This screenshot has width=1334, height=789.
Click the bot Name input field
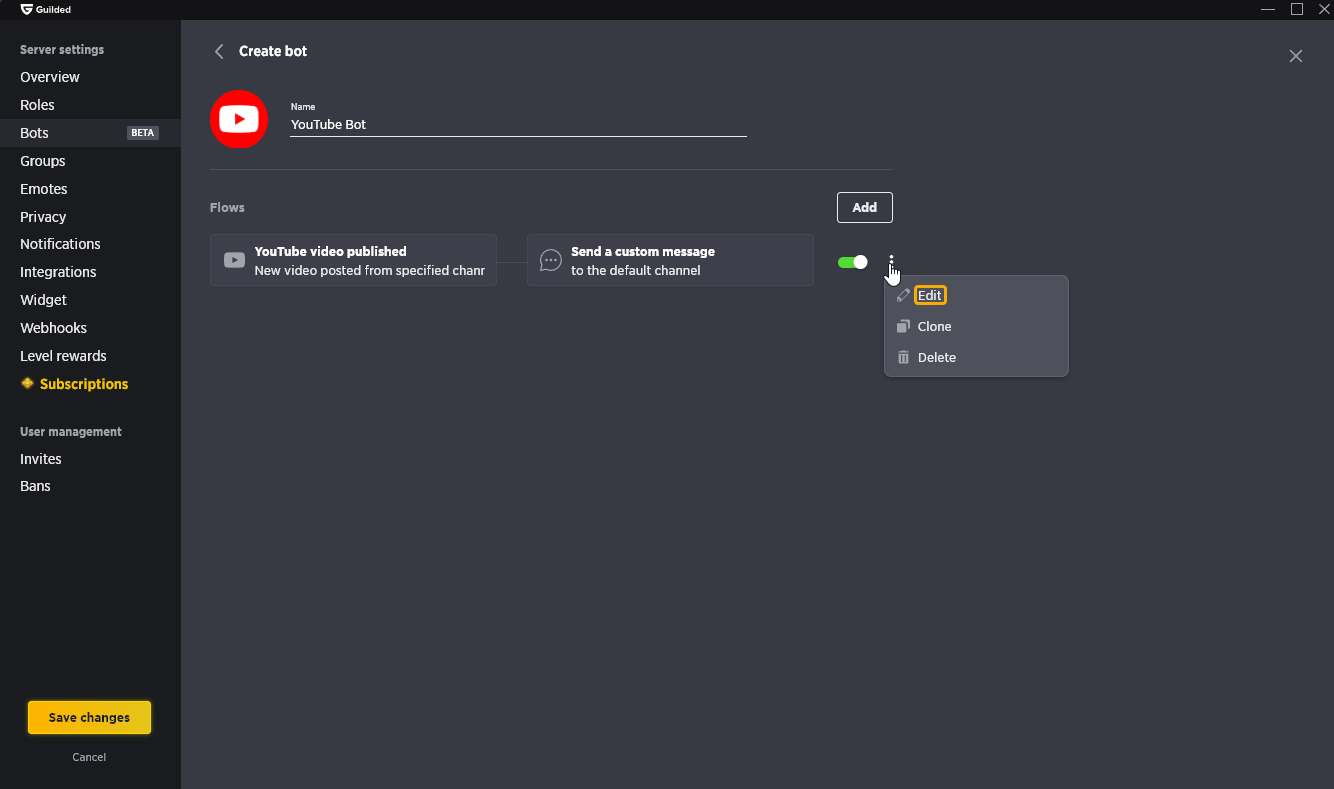pyautogui.click(x=518, y=125)
